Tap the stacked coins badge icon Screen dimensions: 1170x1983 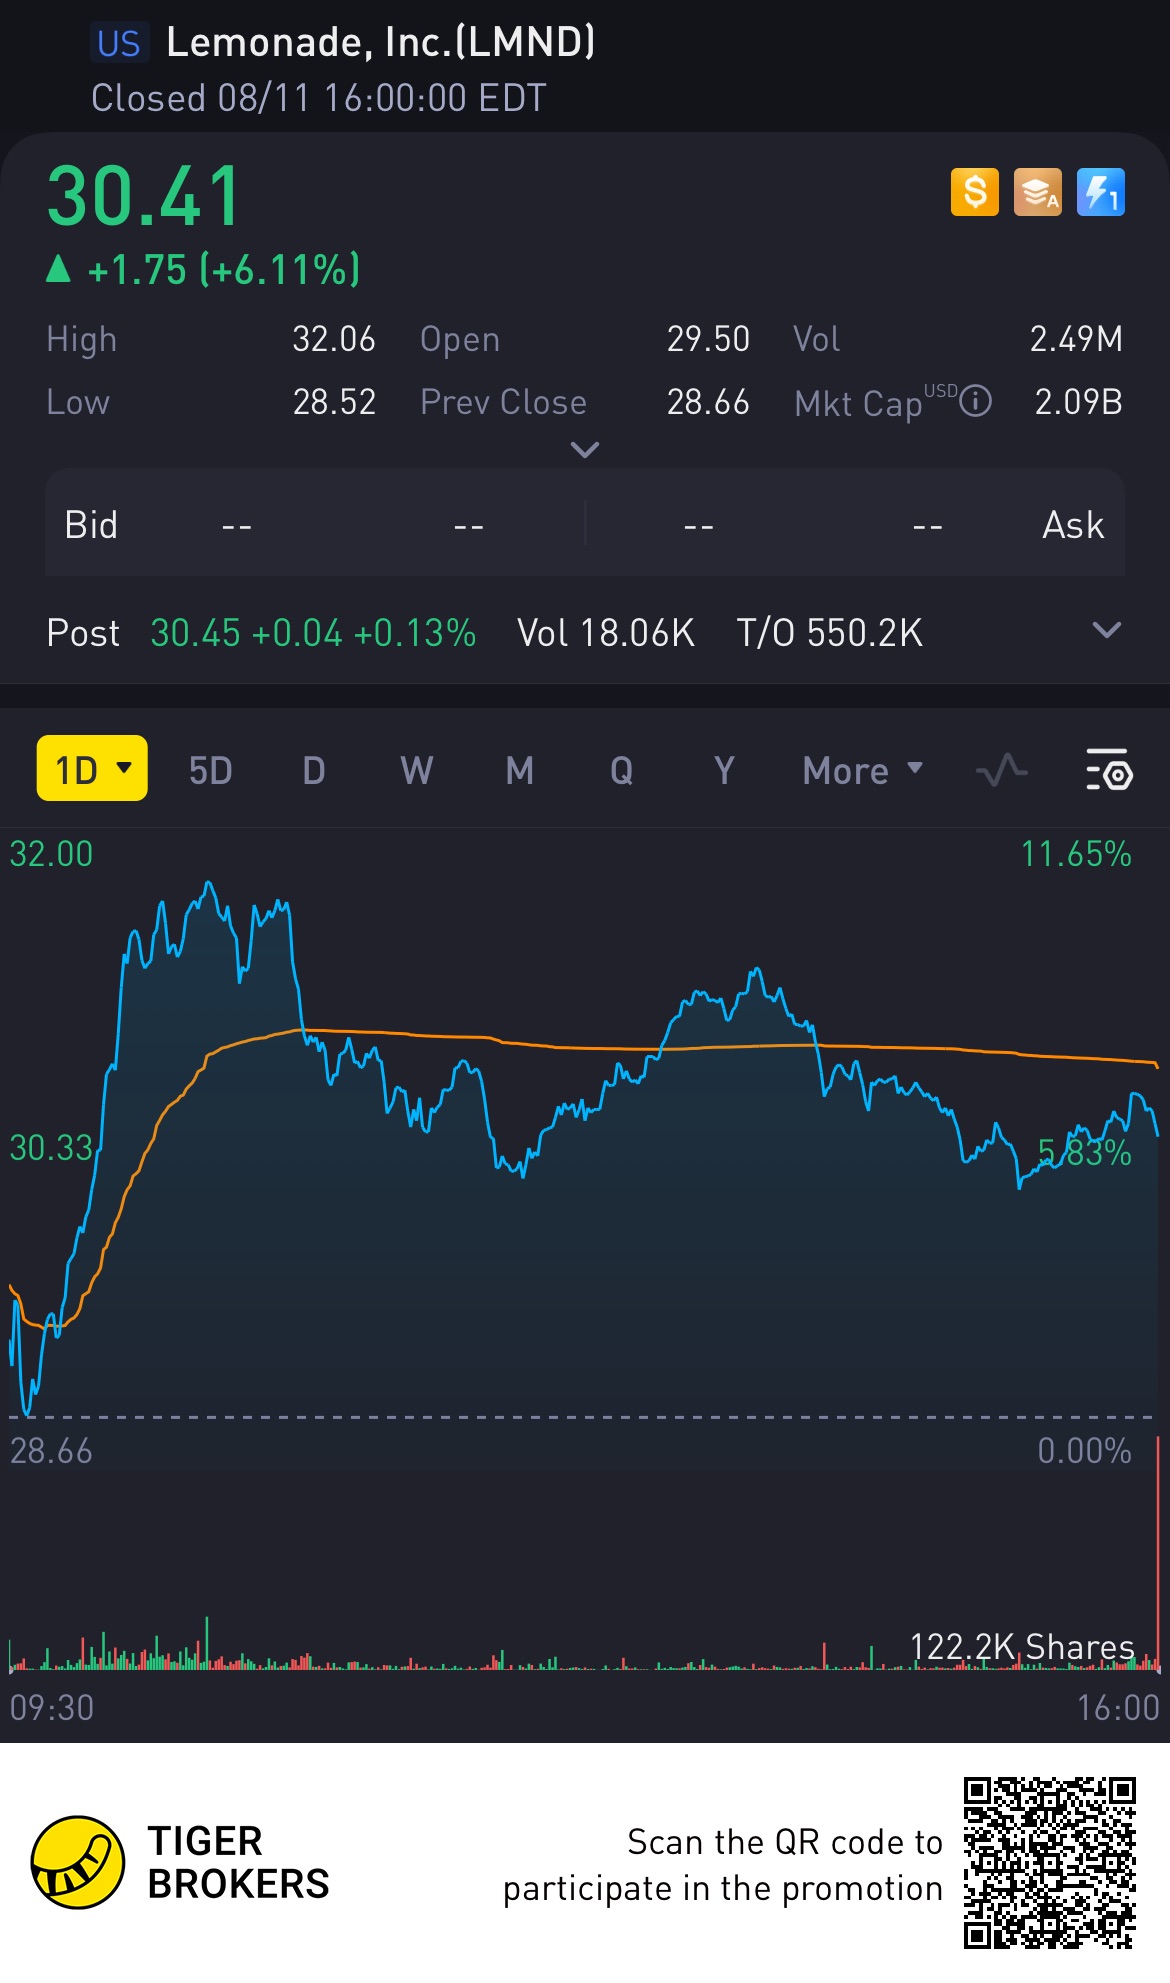pyautogui.click(x=1037, y=192)
